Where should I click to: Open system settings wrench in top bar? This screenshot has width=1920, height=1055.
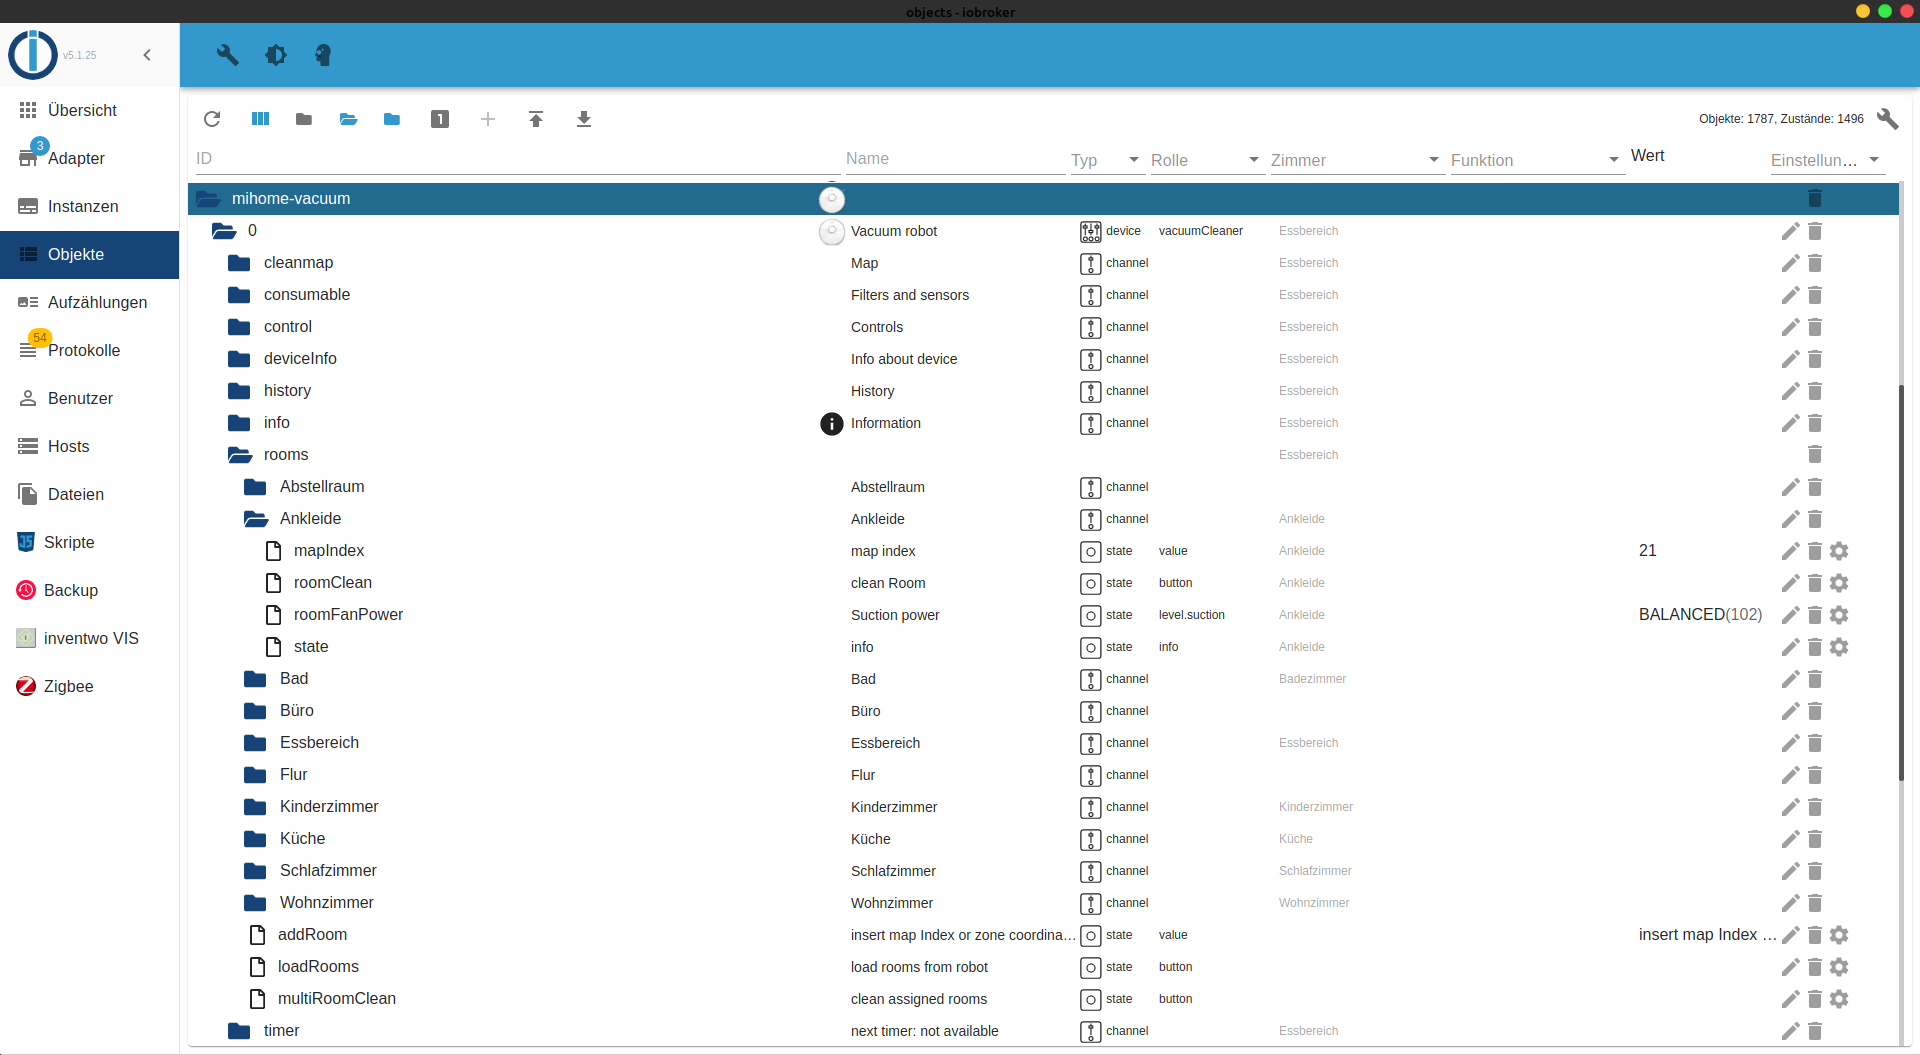(x=228, y=55)
